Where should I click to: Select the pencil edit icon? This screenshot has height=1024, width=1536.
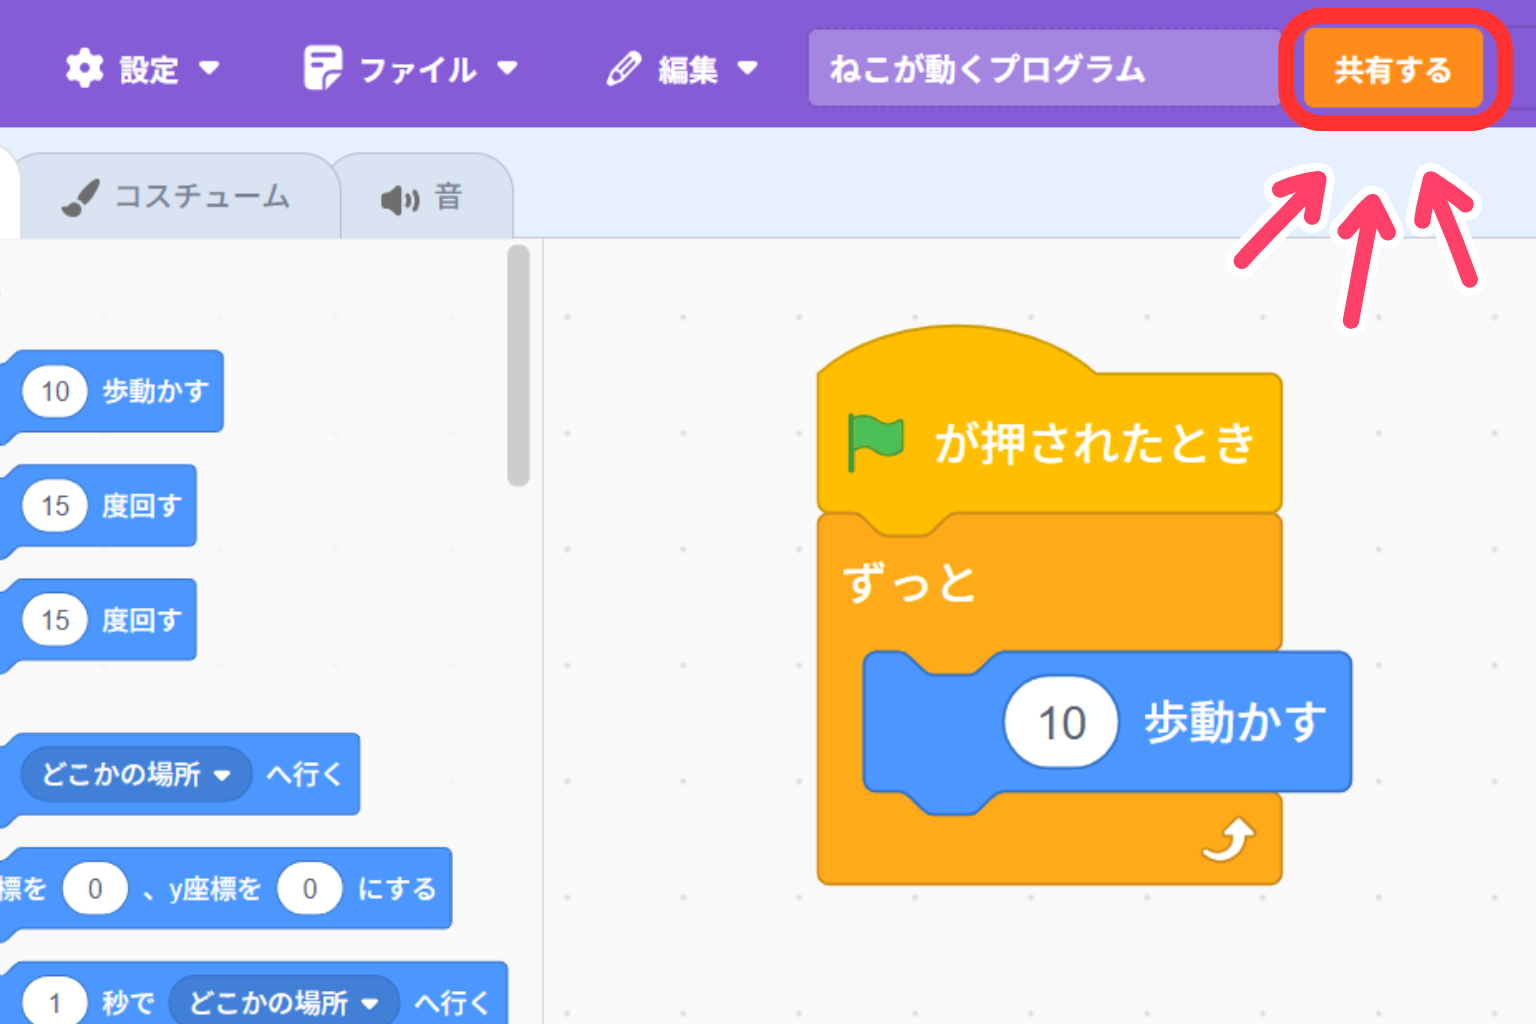coord(622,68)
